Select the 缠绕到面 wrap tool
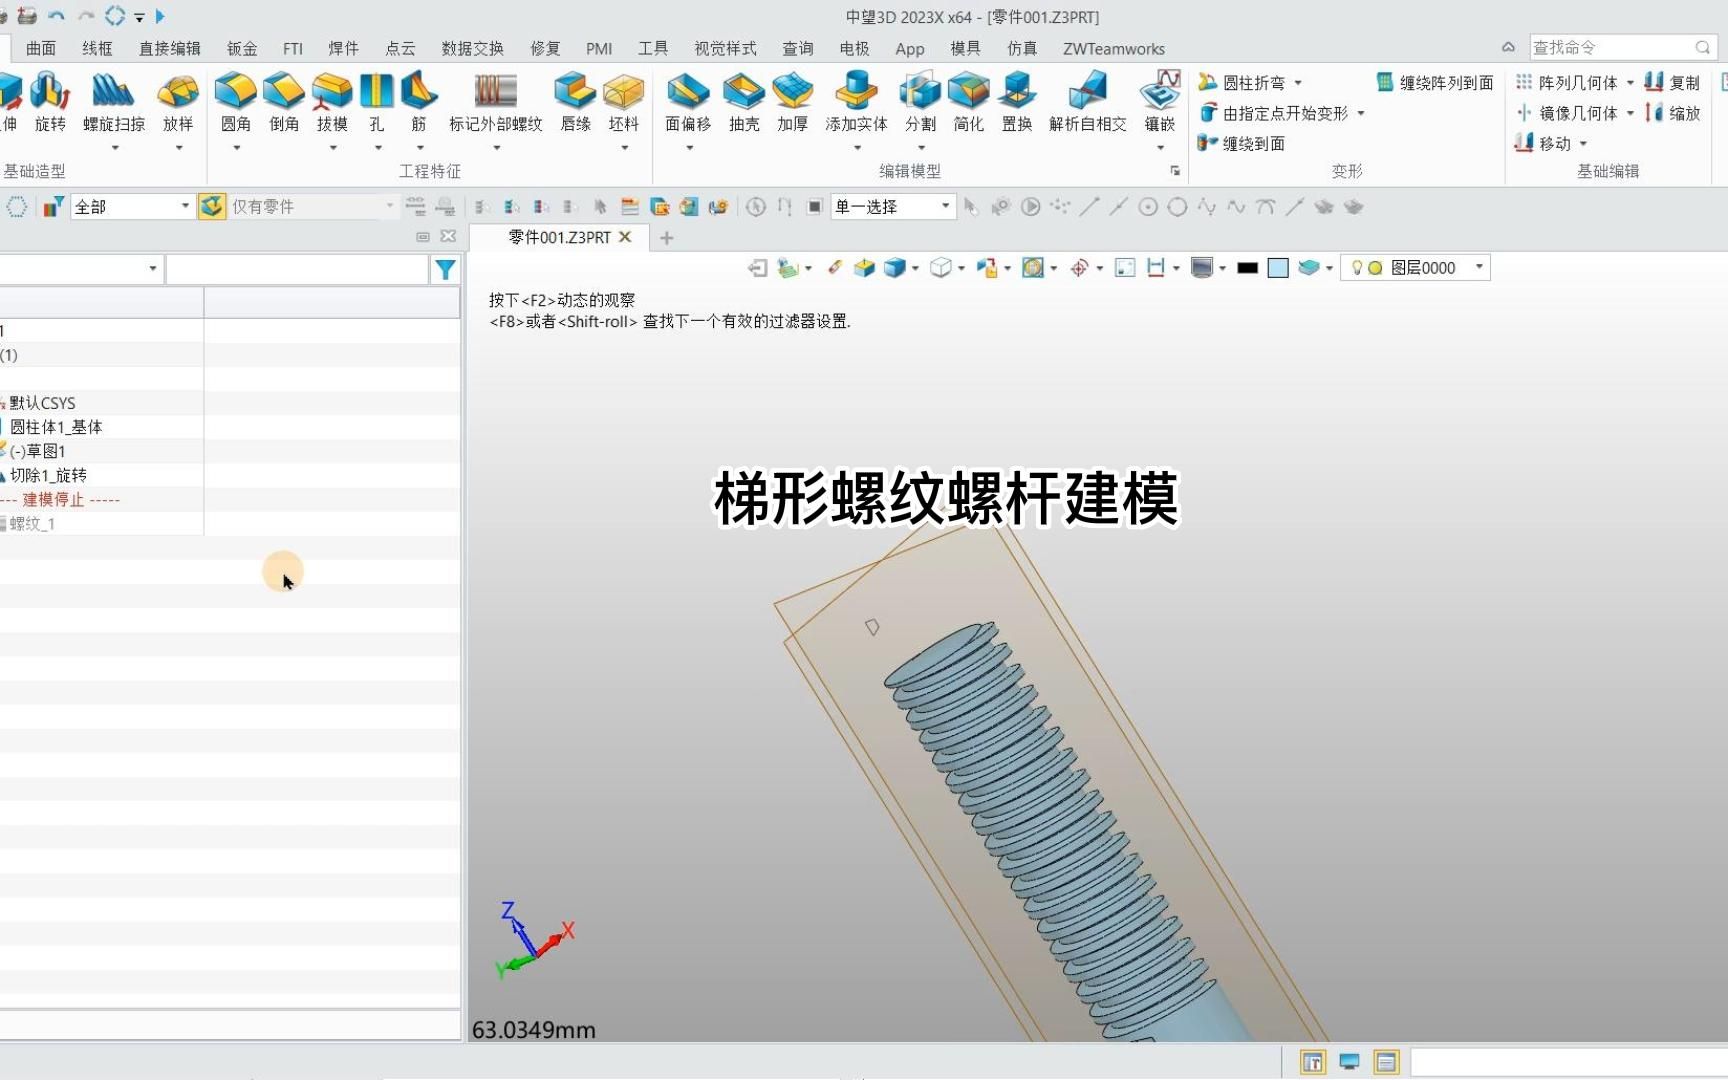Screen dimensions: 1728x1080 pyautogui.click(x=1240, y=143)
